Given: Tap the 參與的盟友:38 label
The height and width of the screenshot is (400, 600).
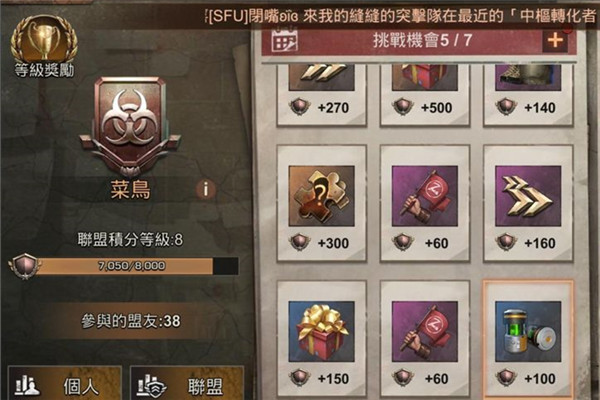Looking at the screenshot, I should (130, 321).
